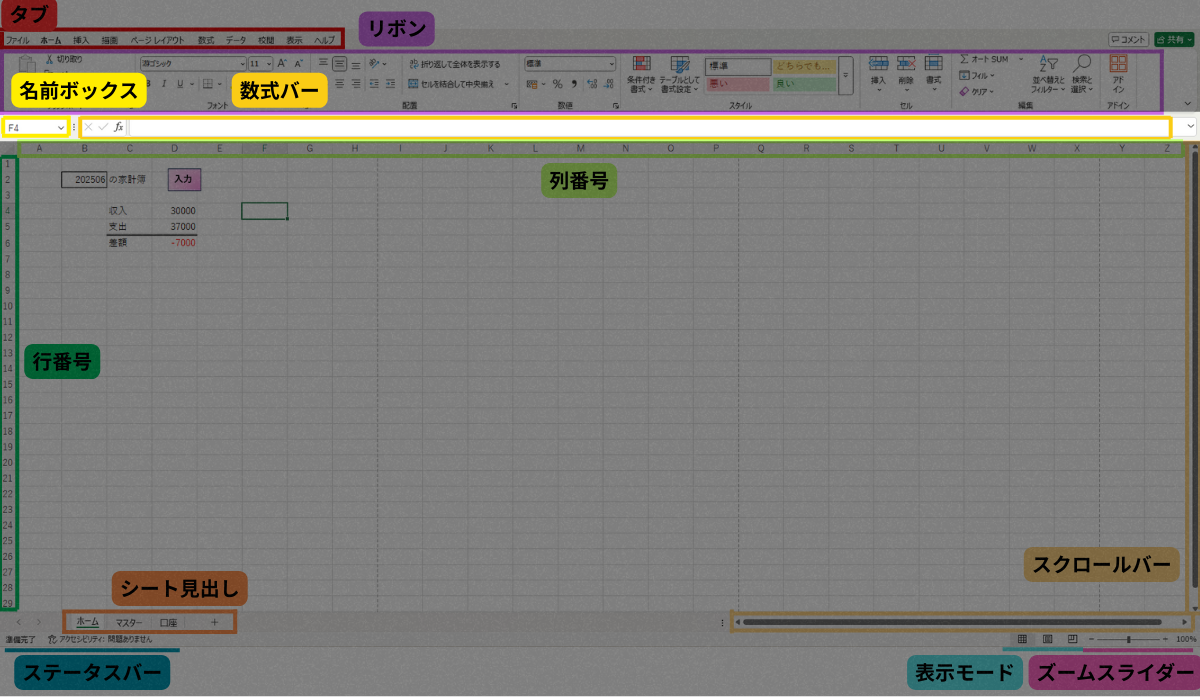Open the 数式 (Formulas) ribbon tab
This screenshot has height=700, width=1200.
click(205, 40)
